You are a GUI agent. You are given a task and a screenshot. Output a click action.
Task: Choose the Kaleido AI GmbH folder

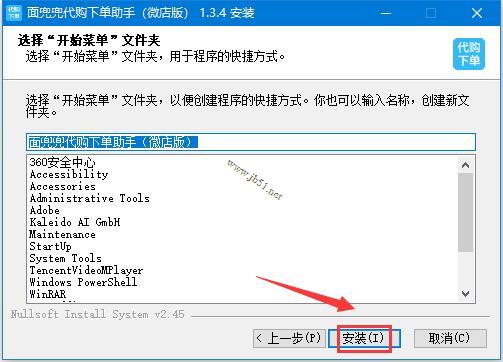[75, 222]
